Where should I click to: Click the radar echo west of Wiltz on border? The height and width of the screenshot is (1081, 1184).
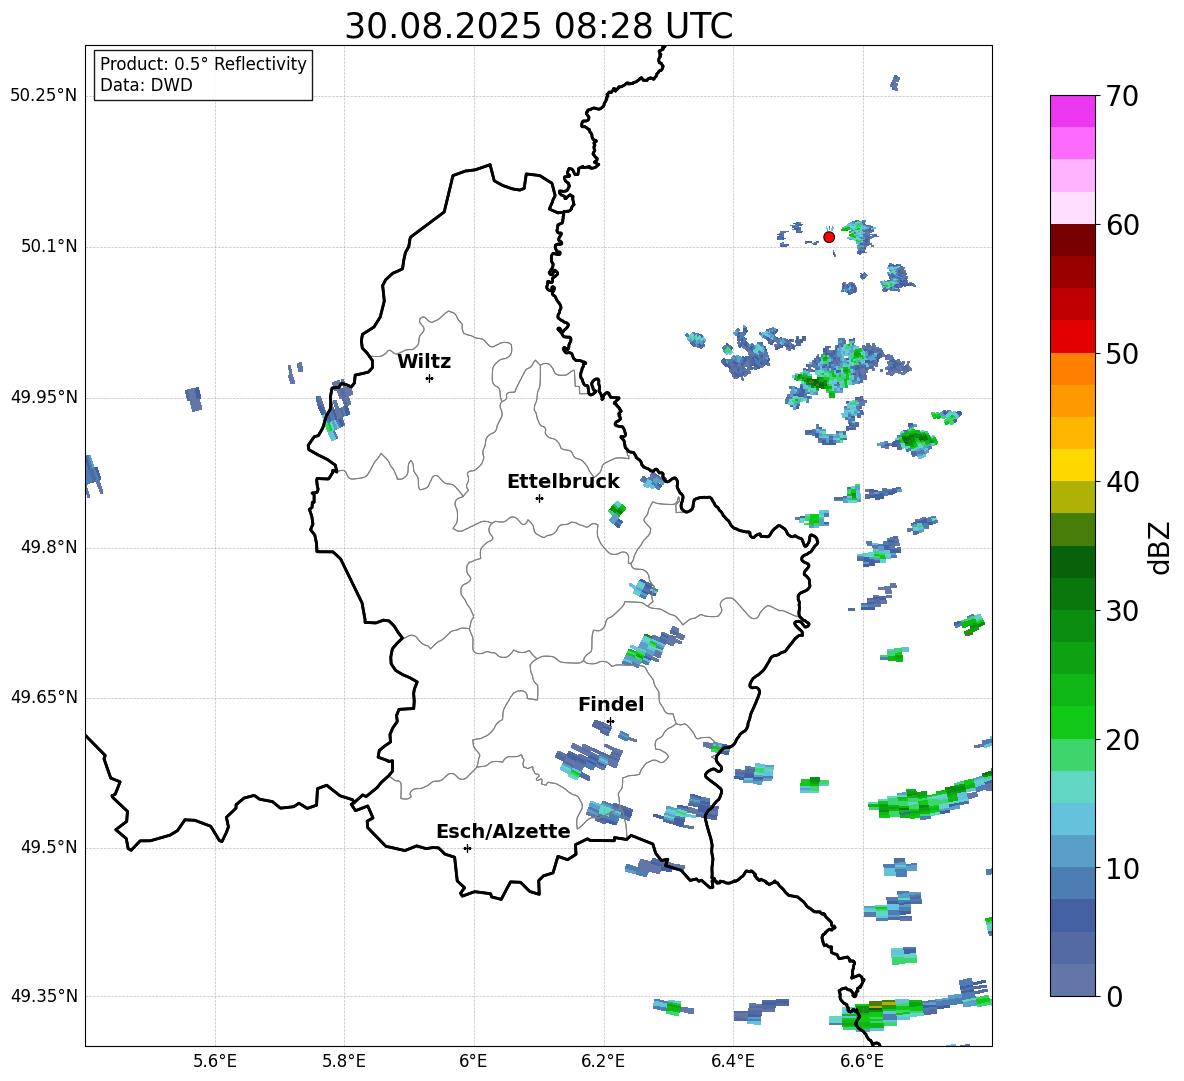pyautogui.click(x=335, y=410)
